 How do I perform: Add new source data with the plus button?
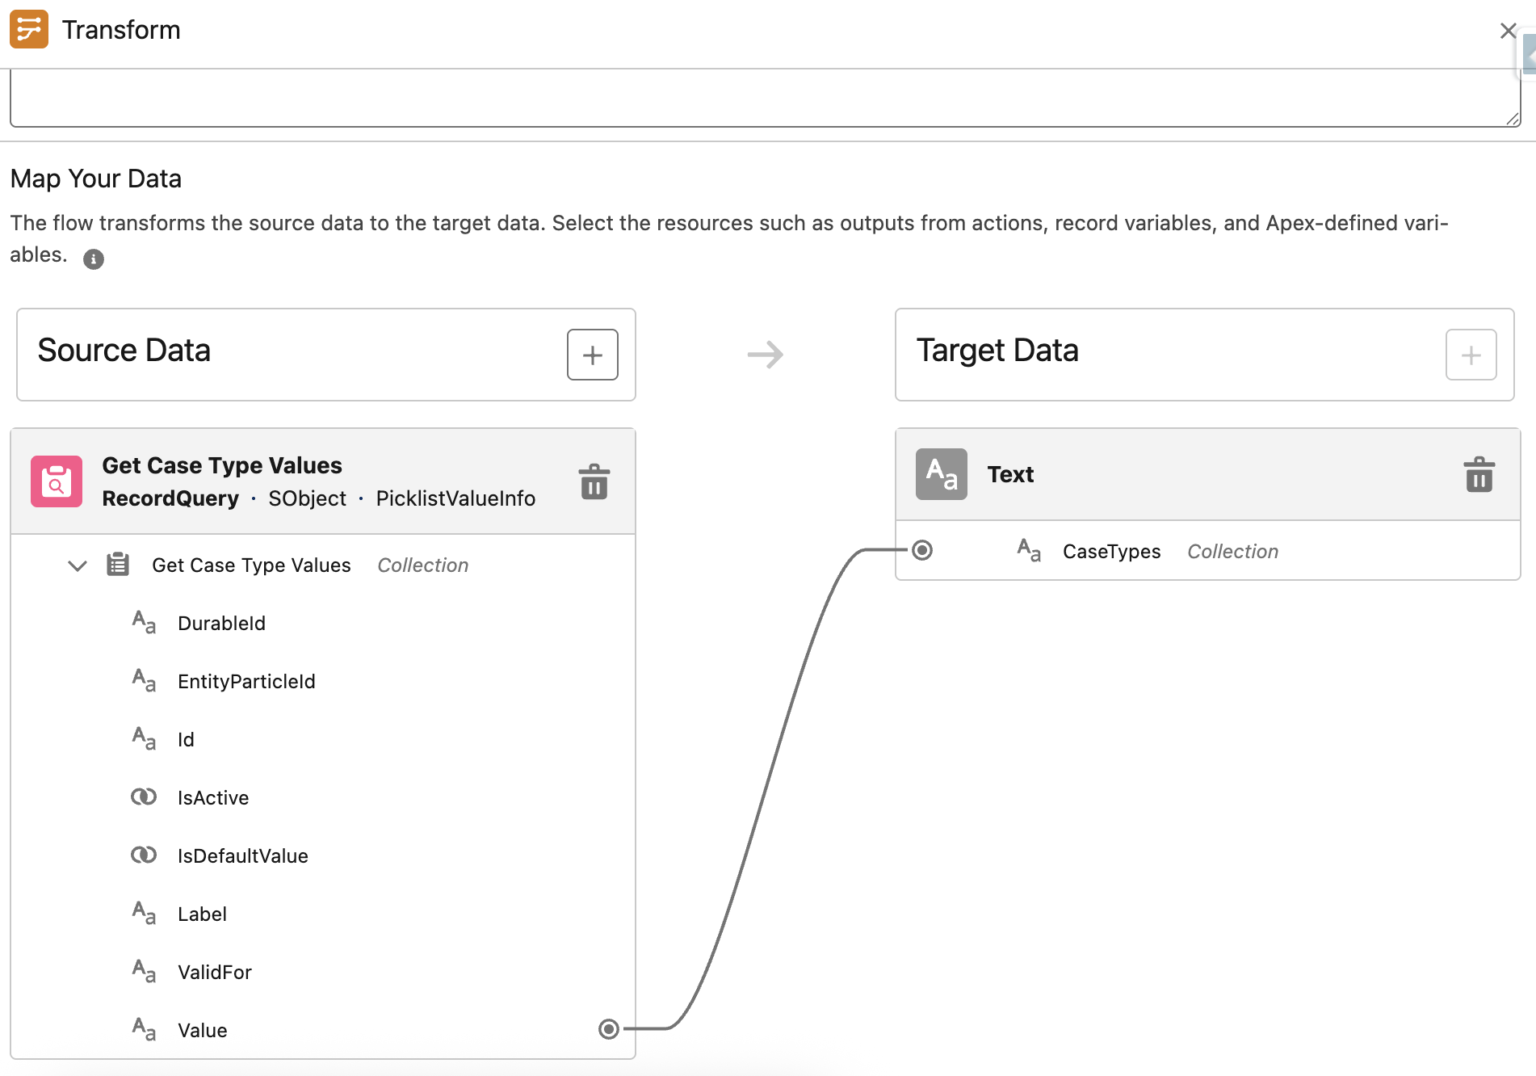pos(592,354)
